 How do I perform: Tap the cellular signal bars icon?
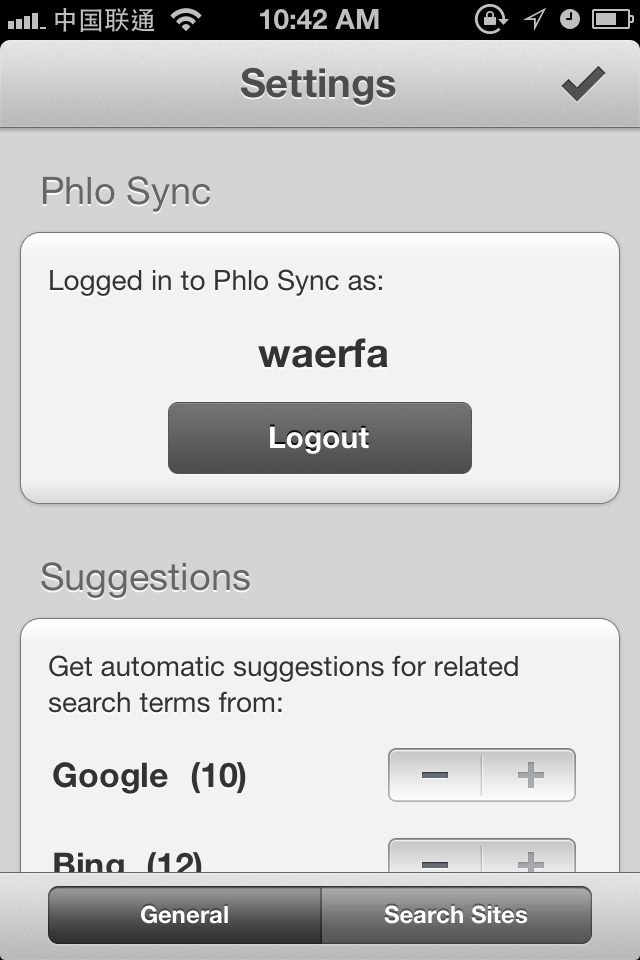(x=26, y=22)
